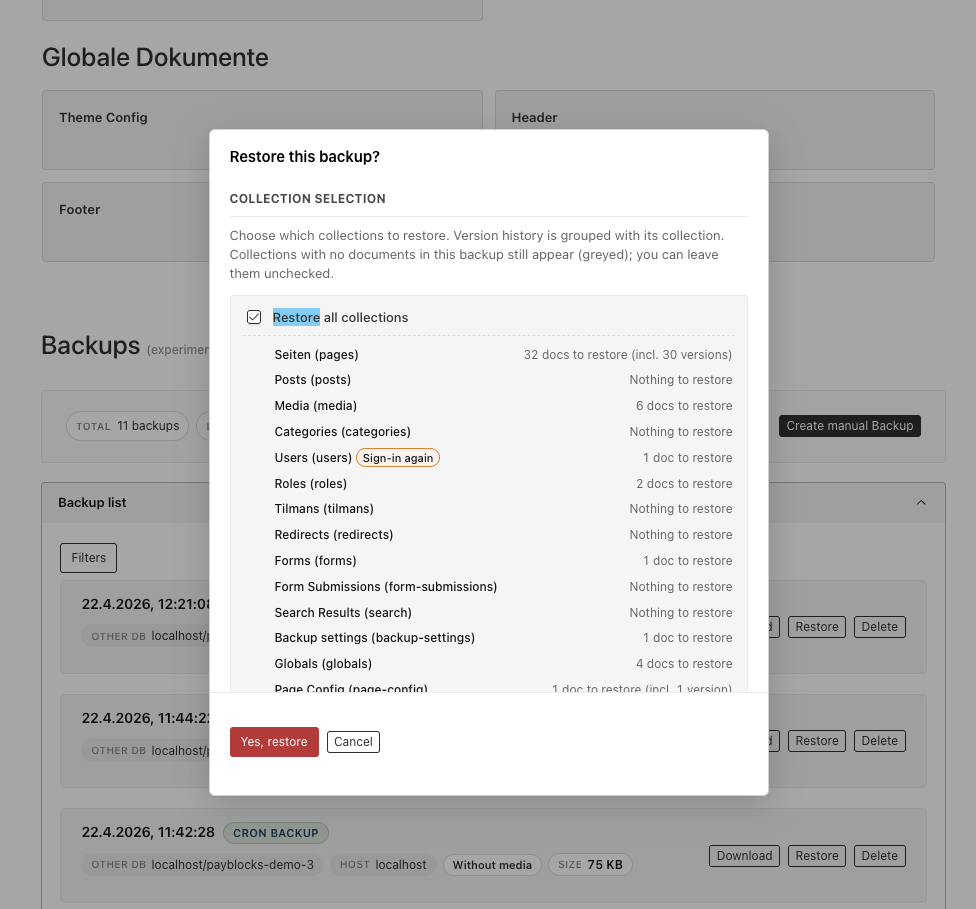Click the Sign-in again badge

pyautogui.click(x=398, y=458)
